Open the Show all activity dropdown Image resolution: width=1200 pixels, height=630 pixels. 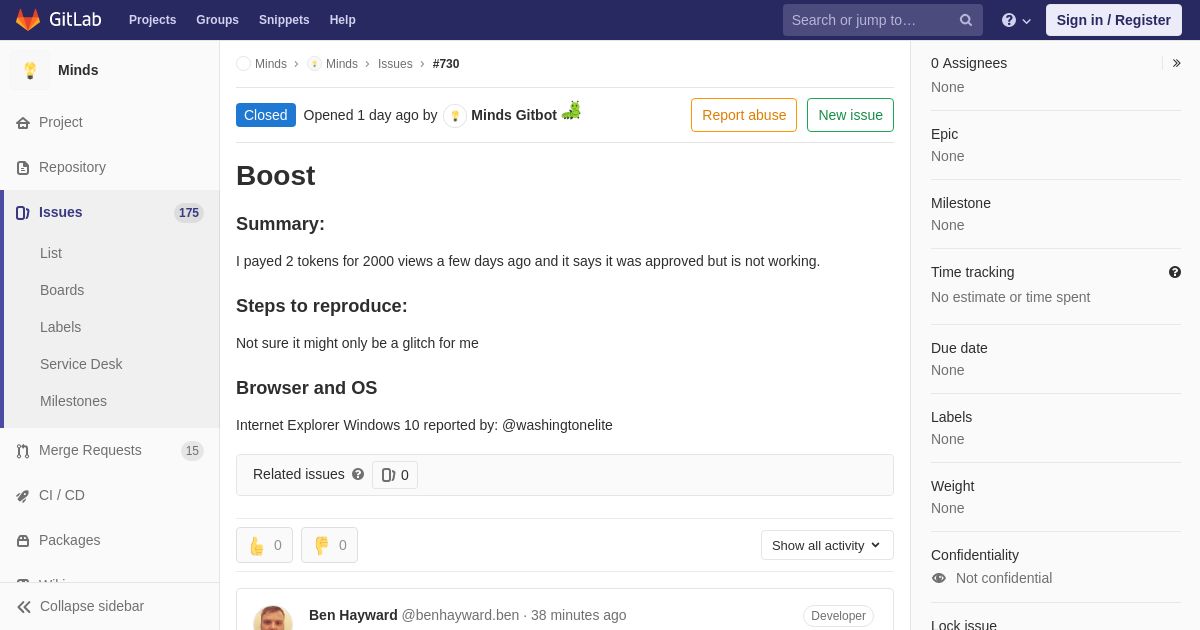(x=827, y=545)
